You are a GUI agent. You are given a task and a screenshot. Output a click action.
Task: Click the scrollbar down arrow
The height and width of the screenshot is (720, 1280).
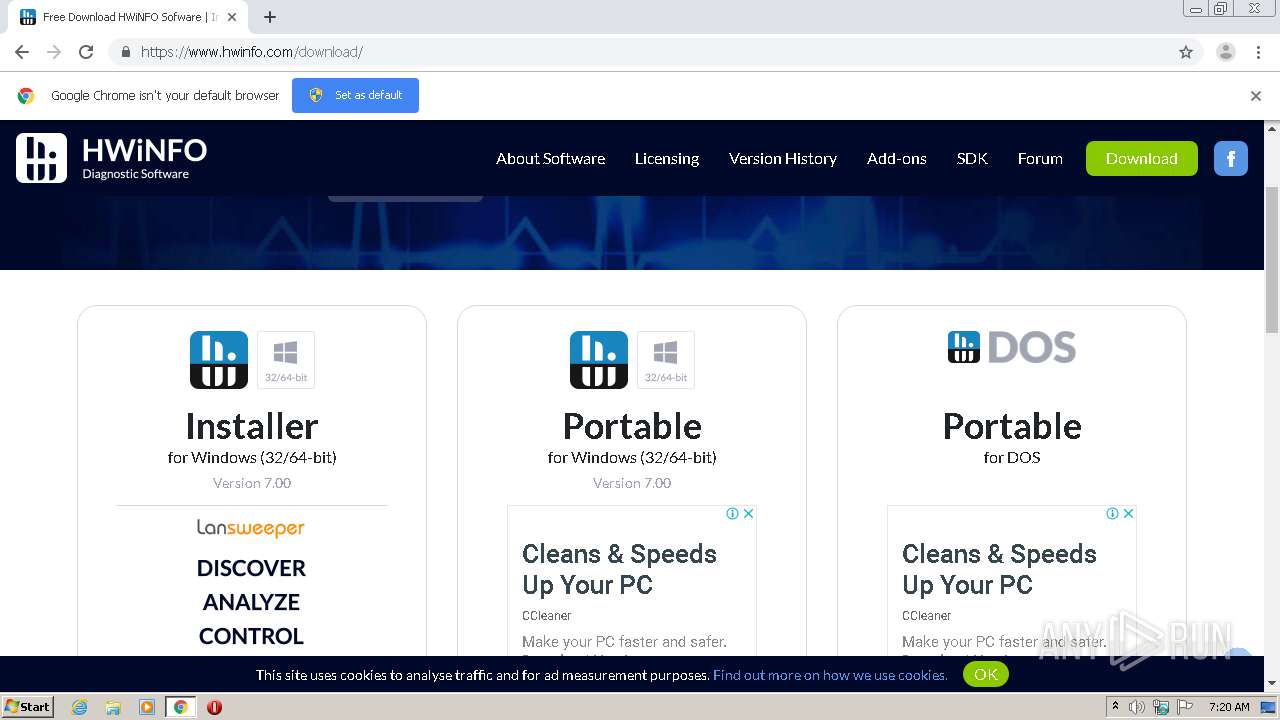1272,683
